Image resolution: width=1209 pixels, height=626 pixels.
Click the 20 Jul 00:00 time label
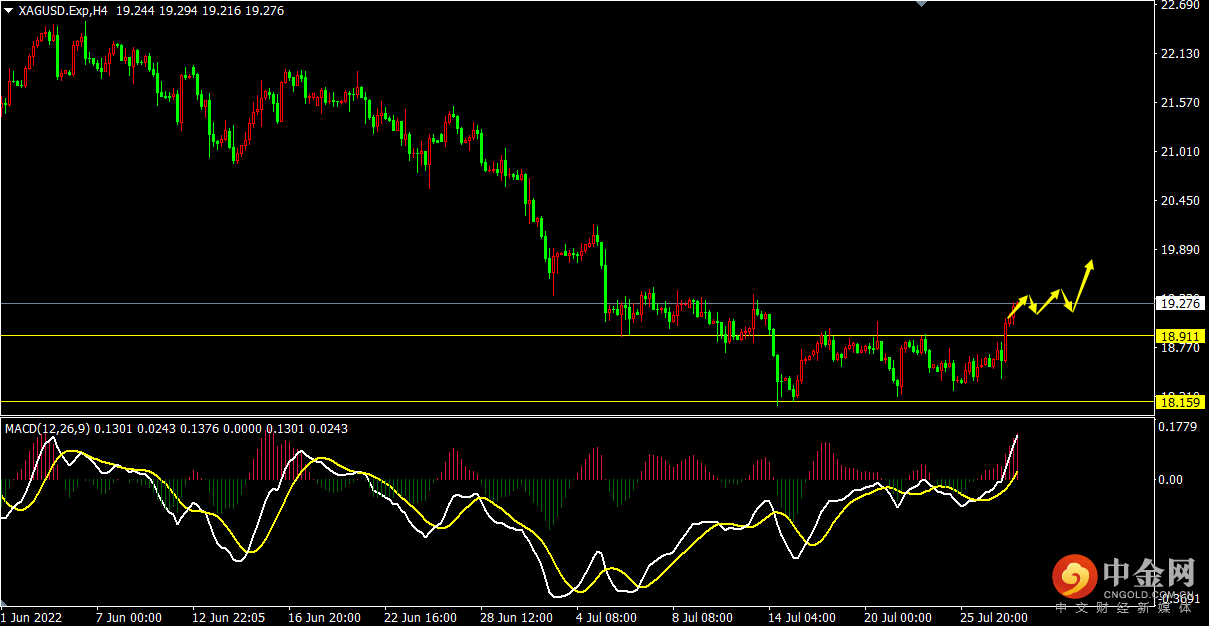click(x=899, y=618)
